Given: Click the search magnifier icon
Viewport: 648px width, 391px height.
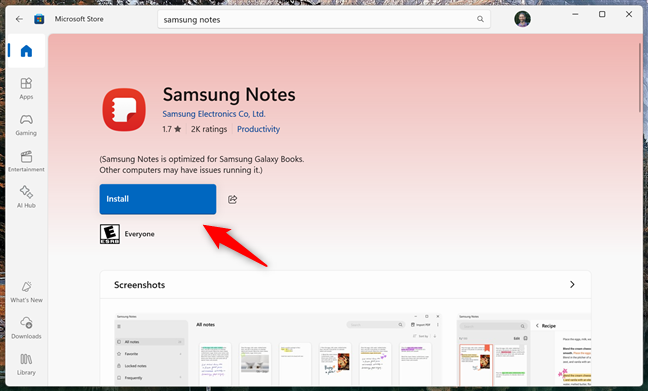Looking at the screenshot, I should click(480, 19).
